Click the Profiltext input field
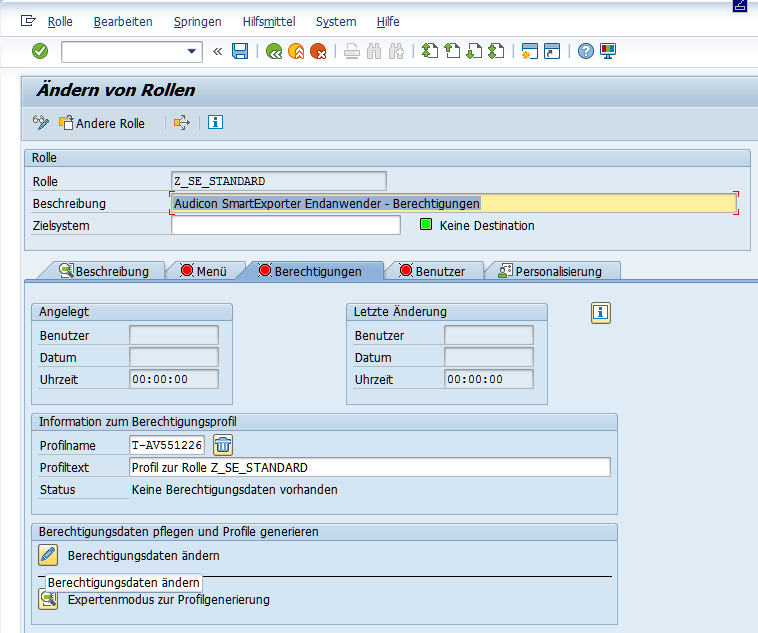The height and width of the screenshot is (633, 758). (370, 467)
